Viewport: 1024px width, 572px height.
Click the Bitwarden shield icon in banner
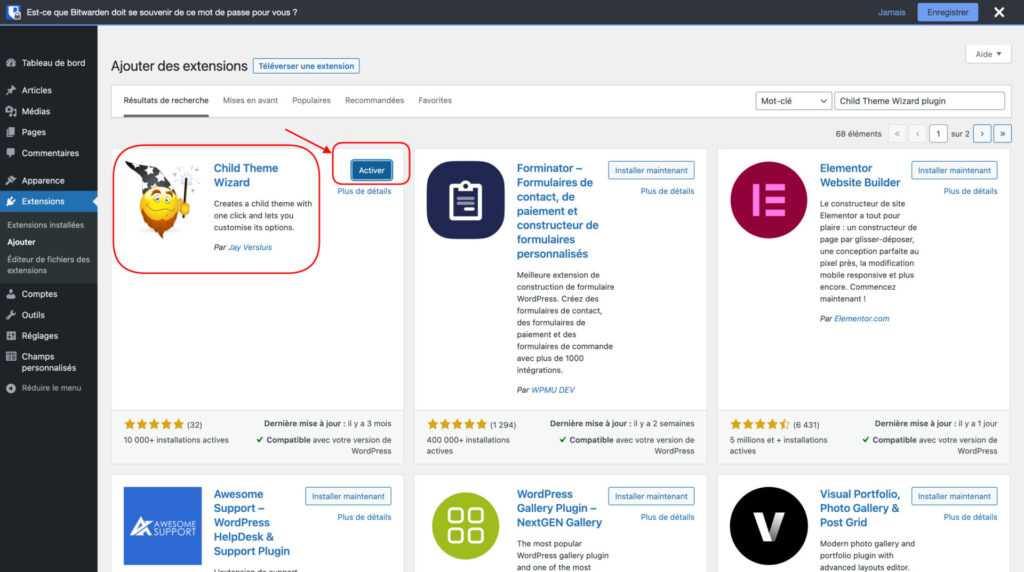(x=14, y=12)
